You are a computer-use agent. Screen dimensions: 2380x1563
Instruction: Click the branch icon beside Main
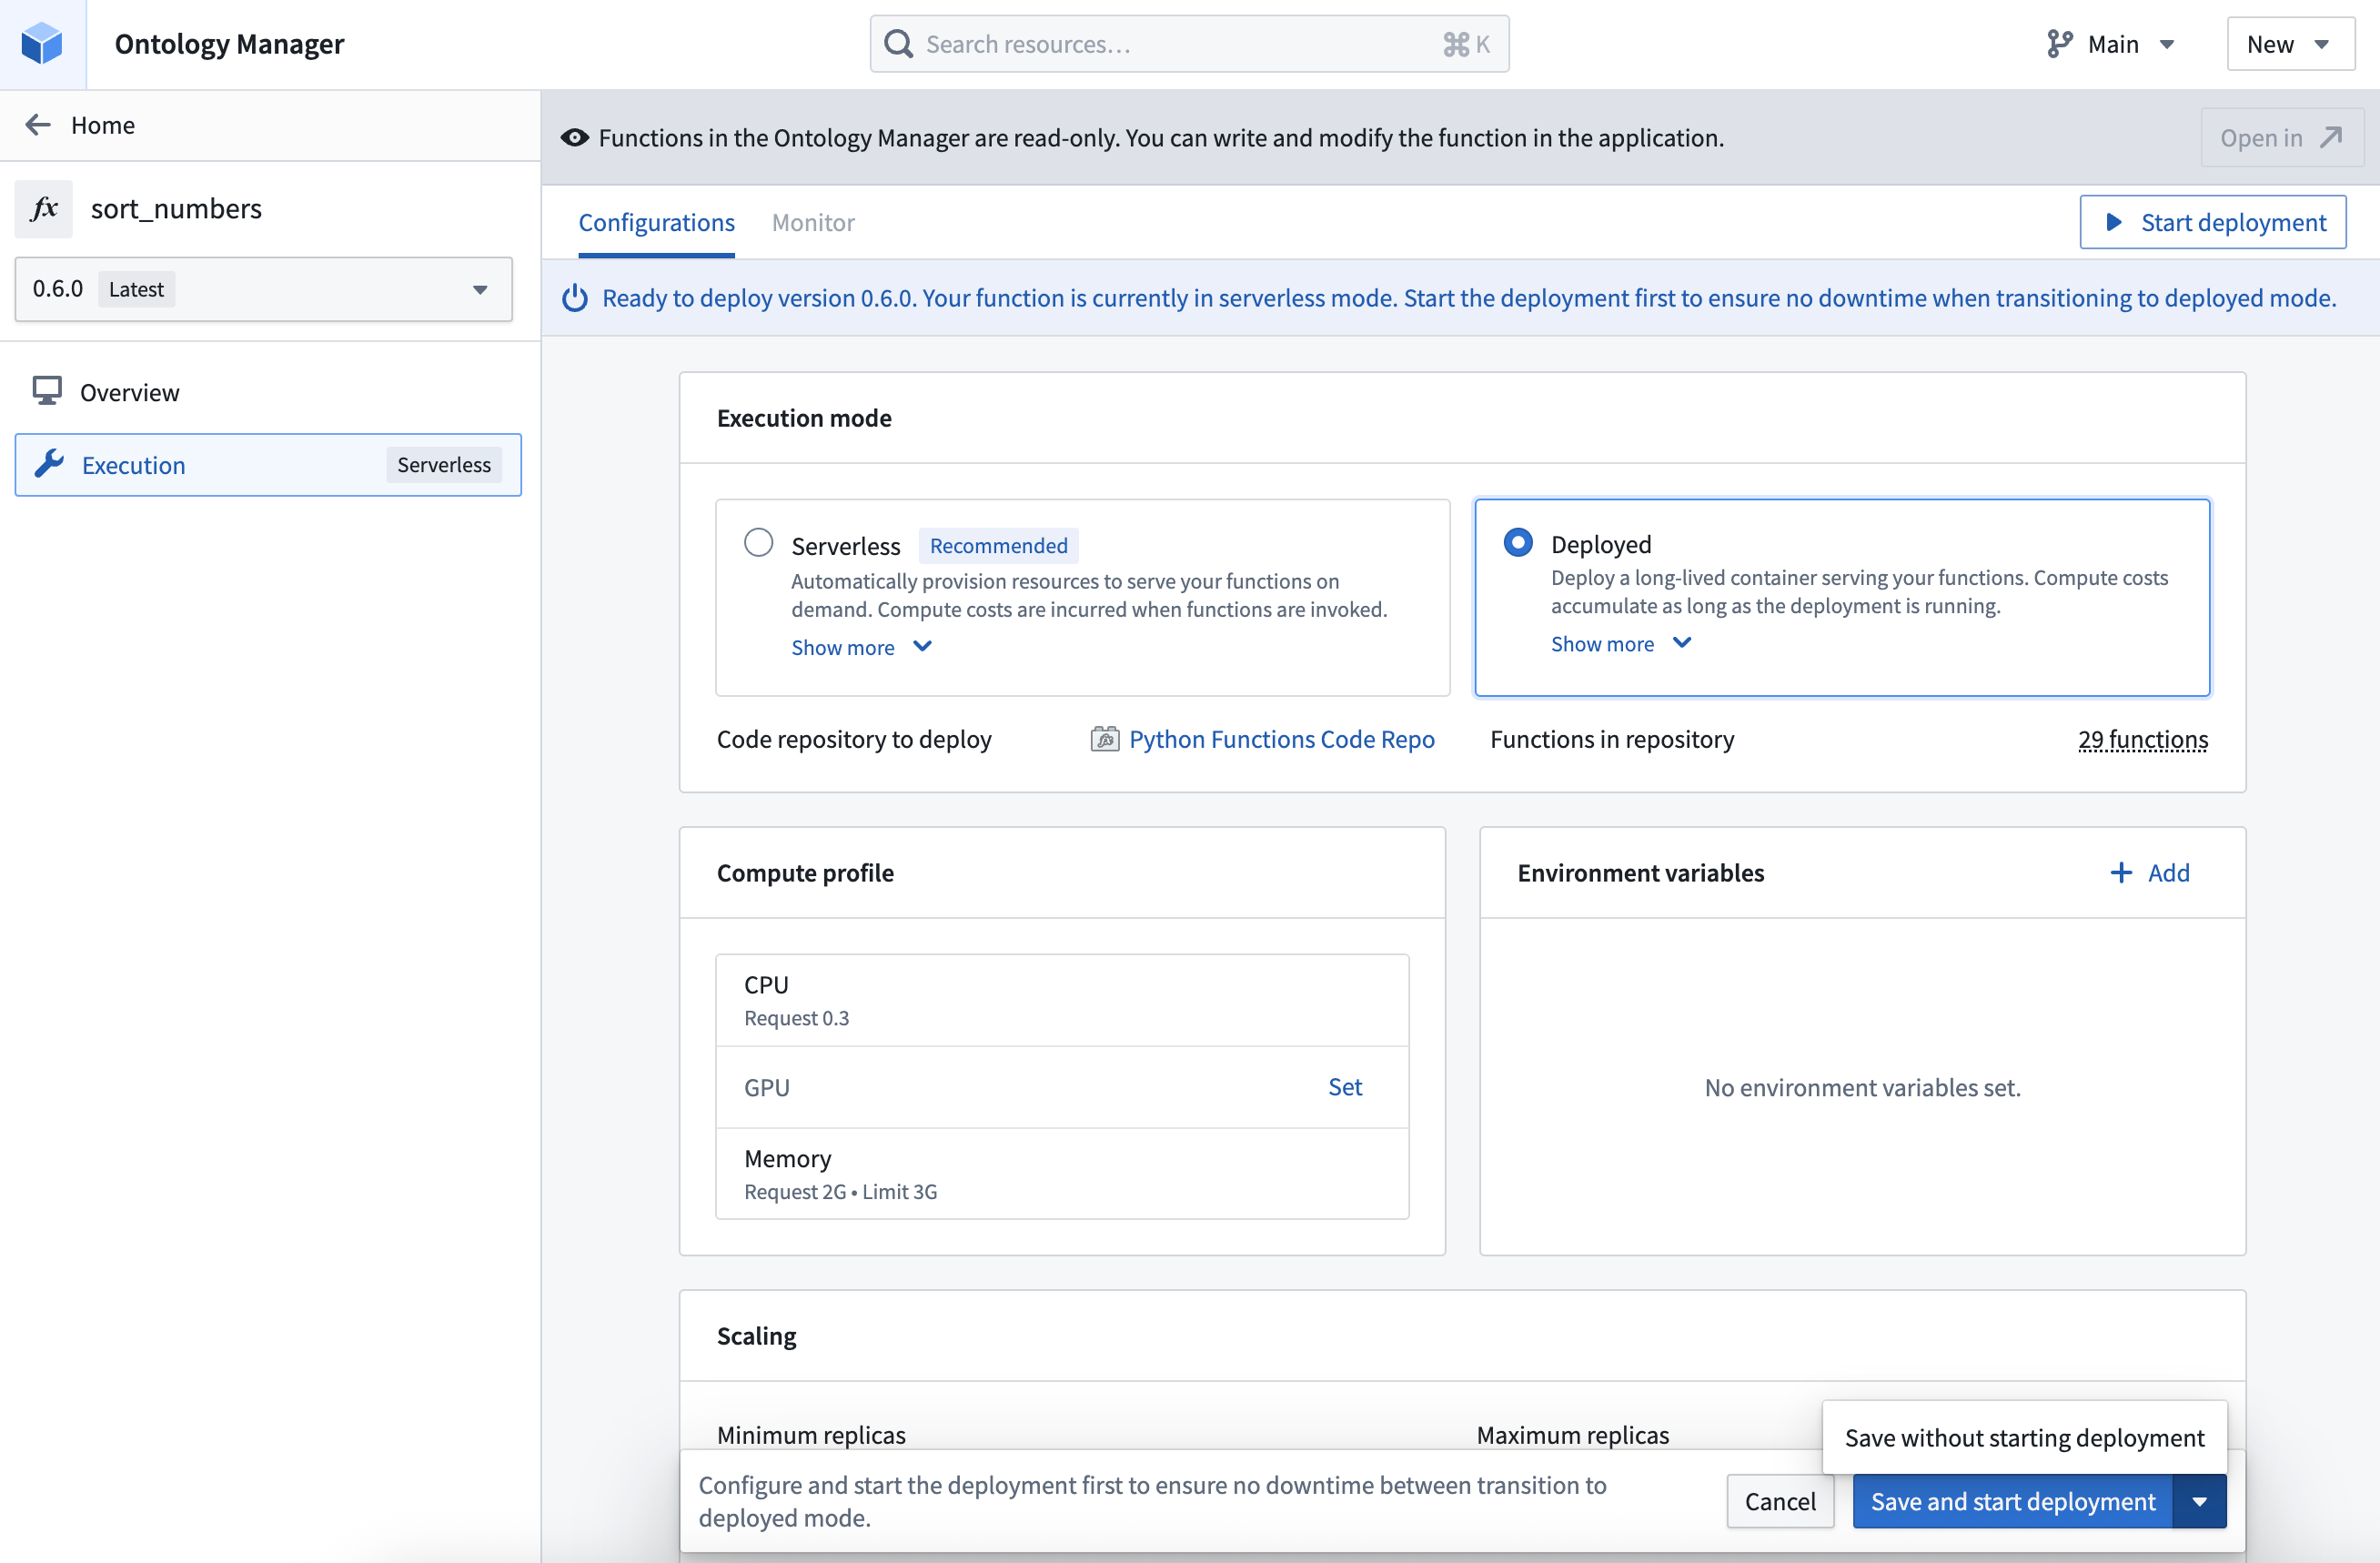click(x=2058, y=43)
